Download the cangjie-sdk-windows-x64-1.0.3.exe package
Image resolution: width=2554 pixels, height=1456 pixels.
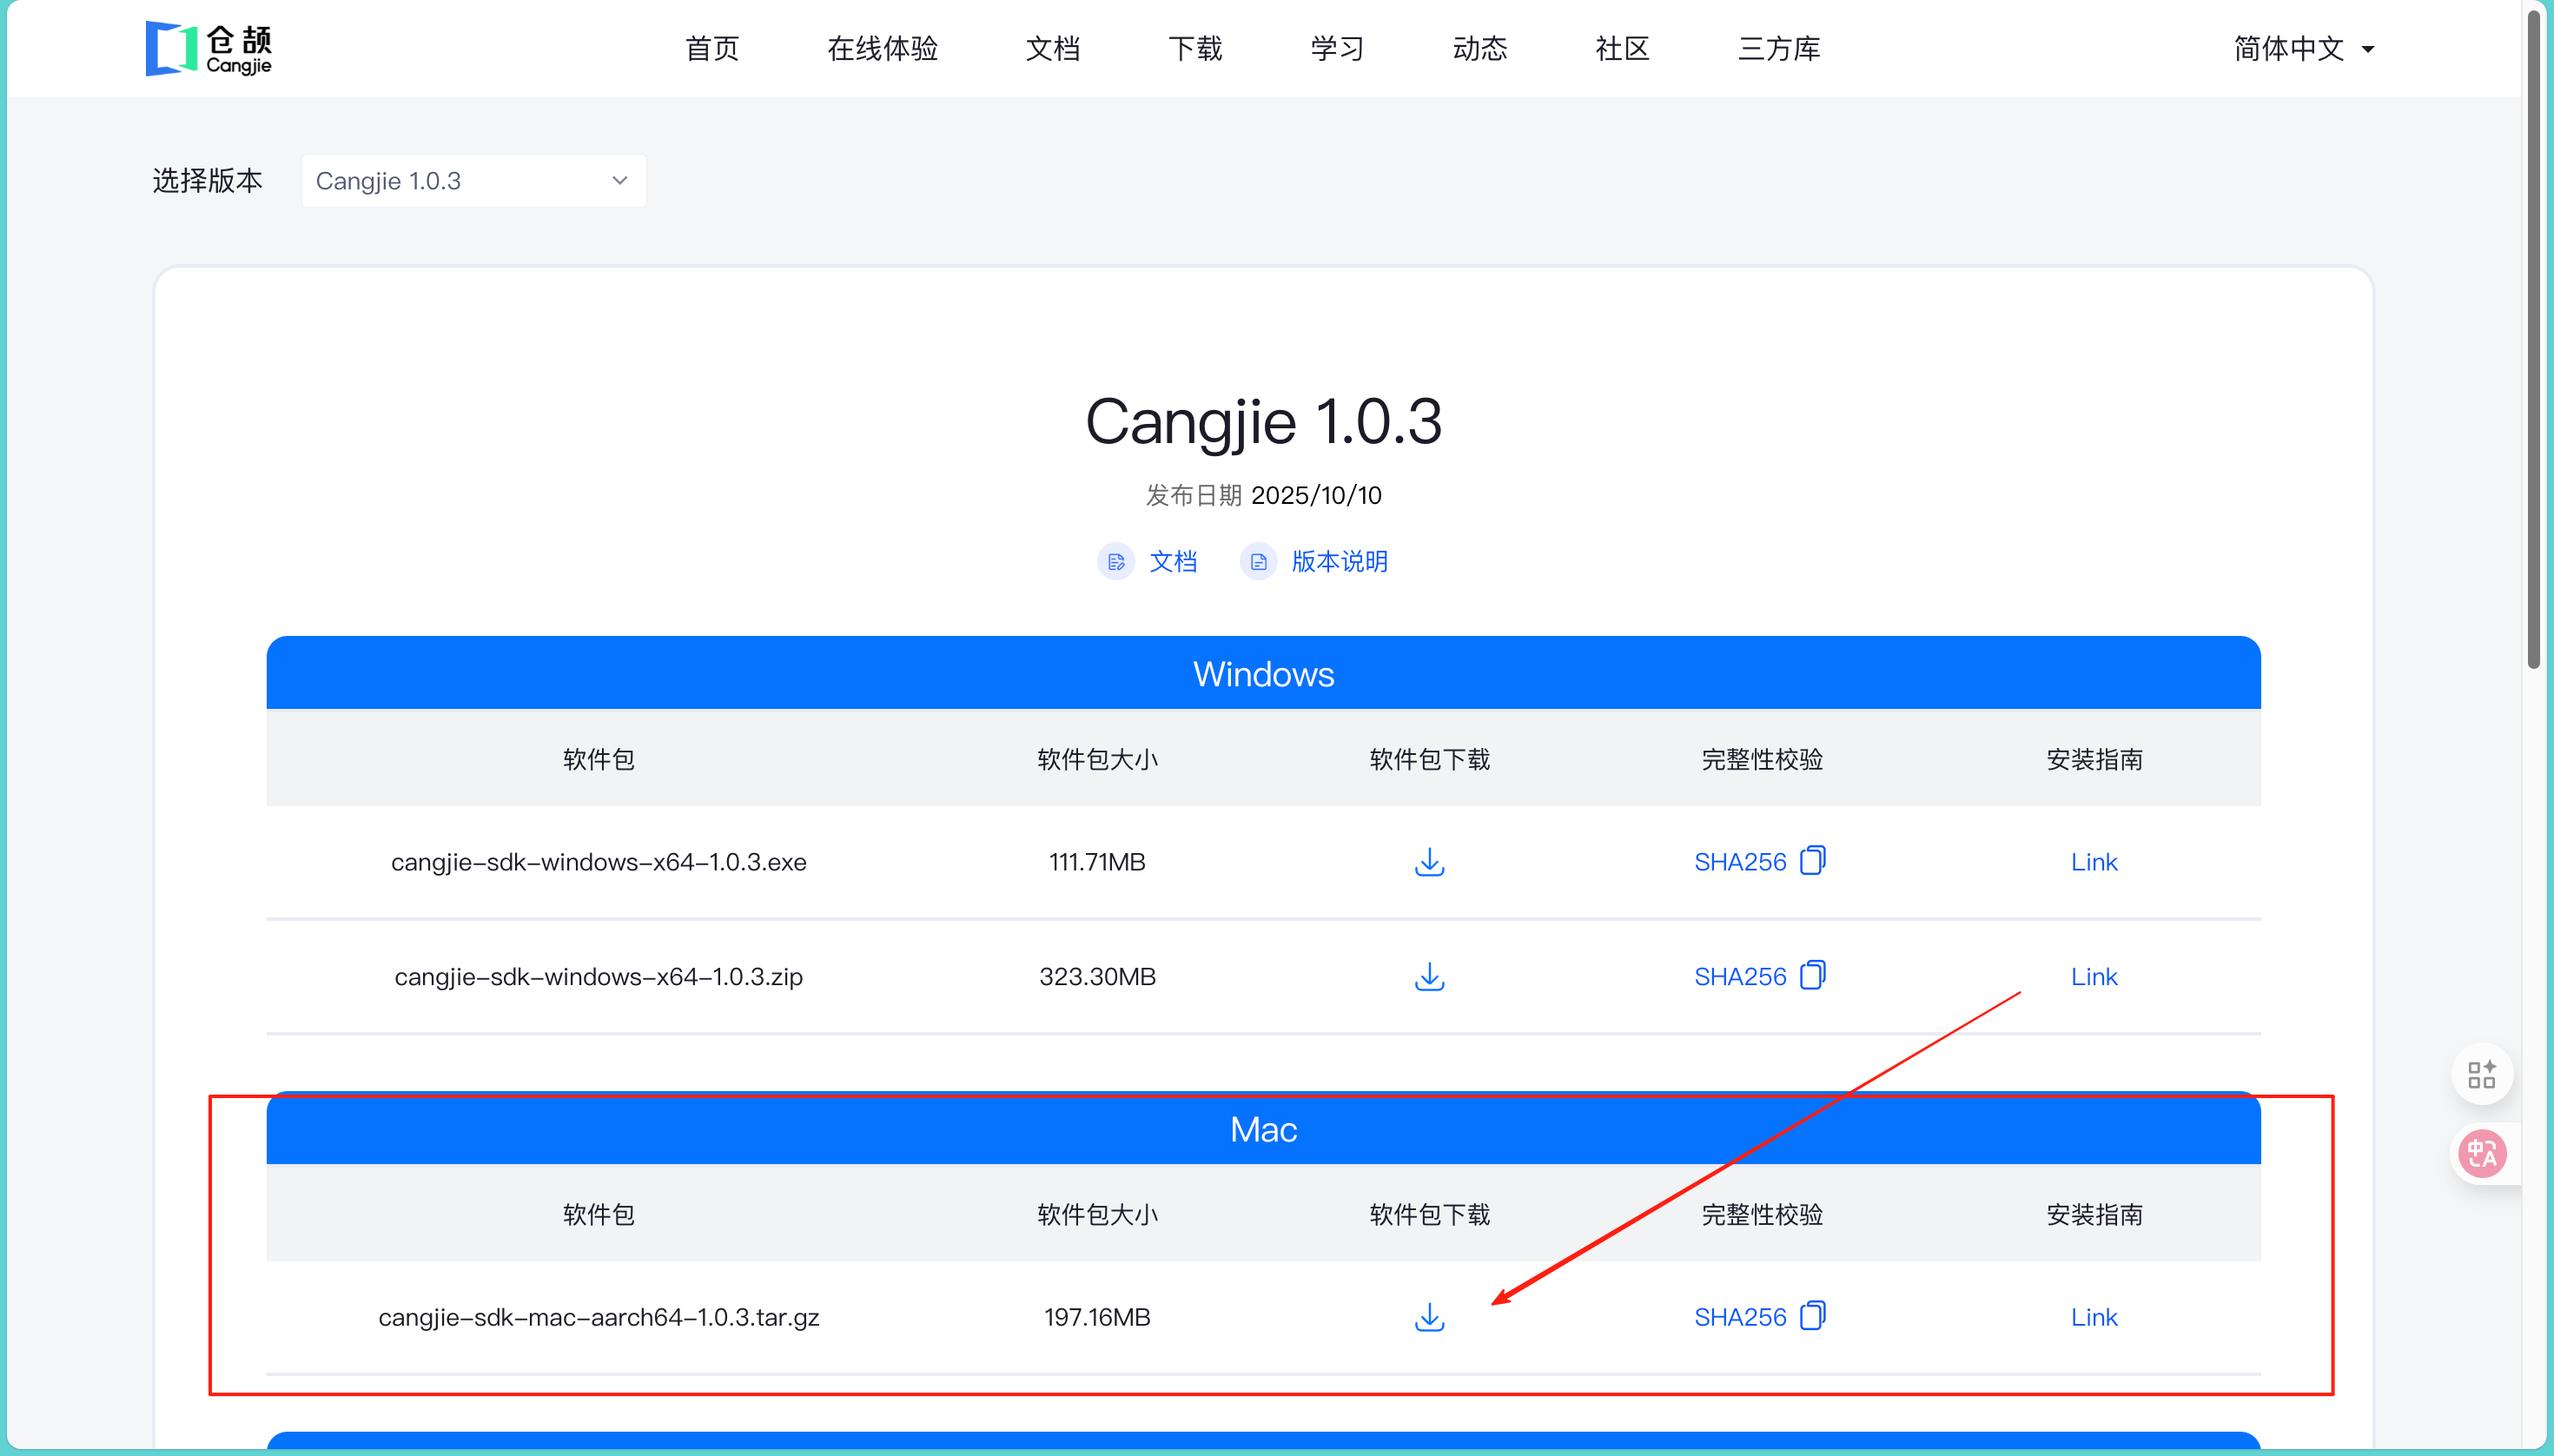click(x=1429, y=862)
